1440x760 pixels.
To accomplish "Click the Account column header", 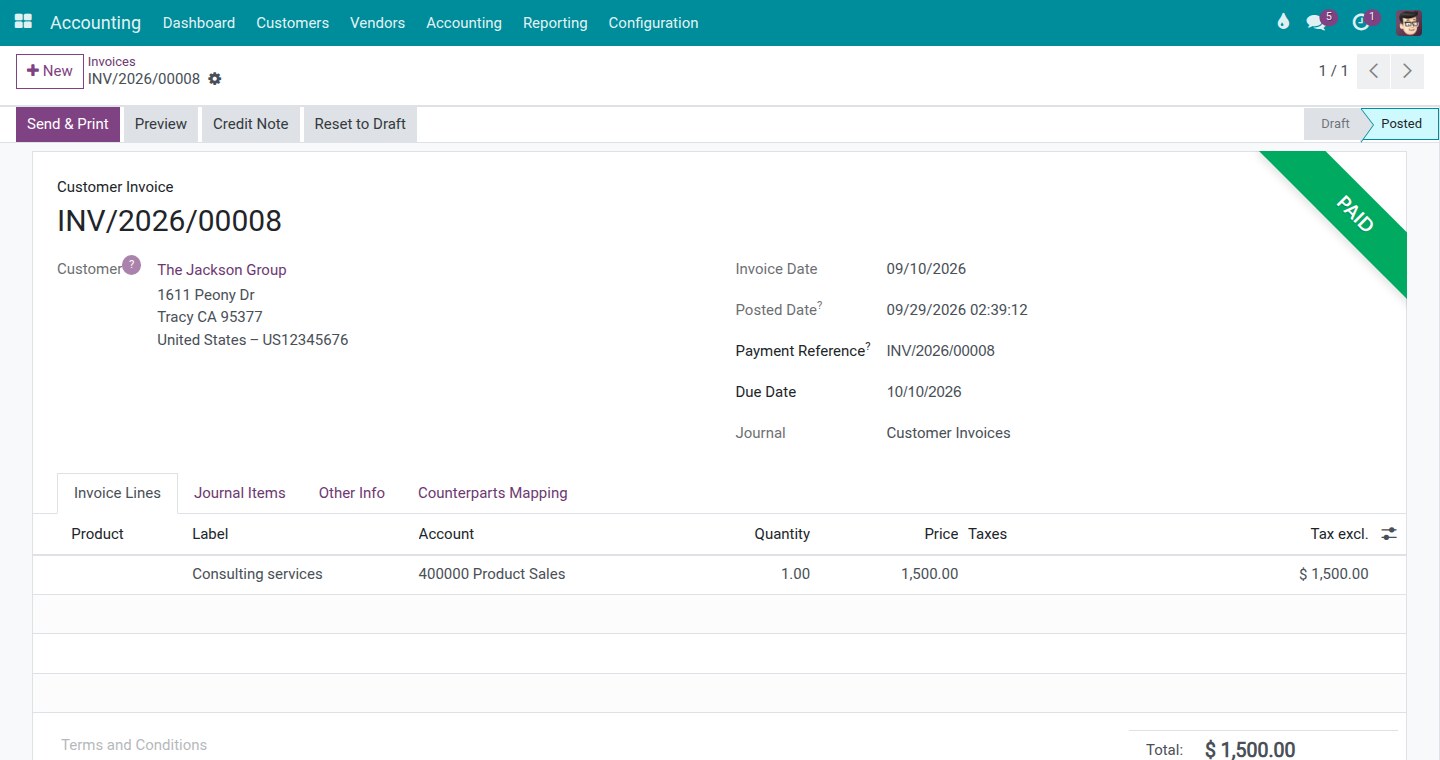I will coord(446,534).
